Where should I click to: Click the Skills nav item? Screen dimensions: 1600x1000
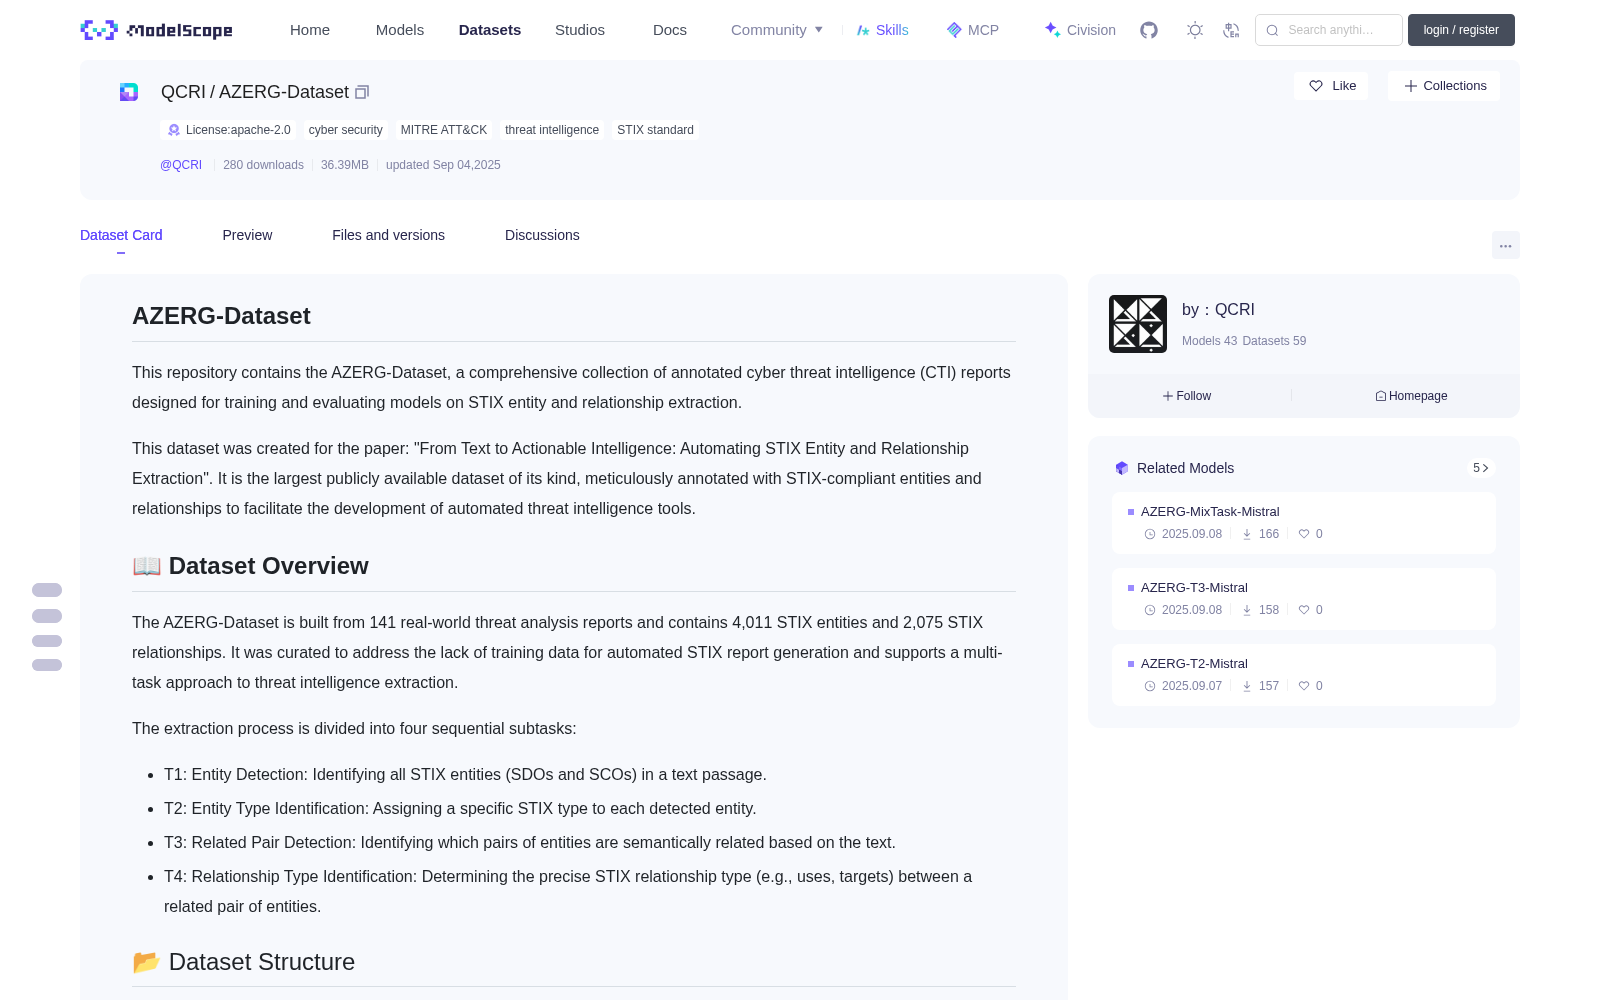point(882,30)
